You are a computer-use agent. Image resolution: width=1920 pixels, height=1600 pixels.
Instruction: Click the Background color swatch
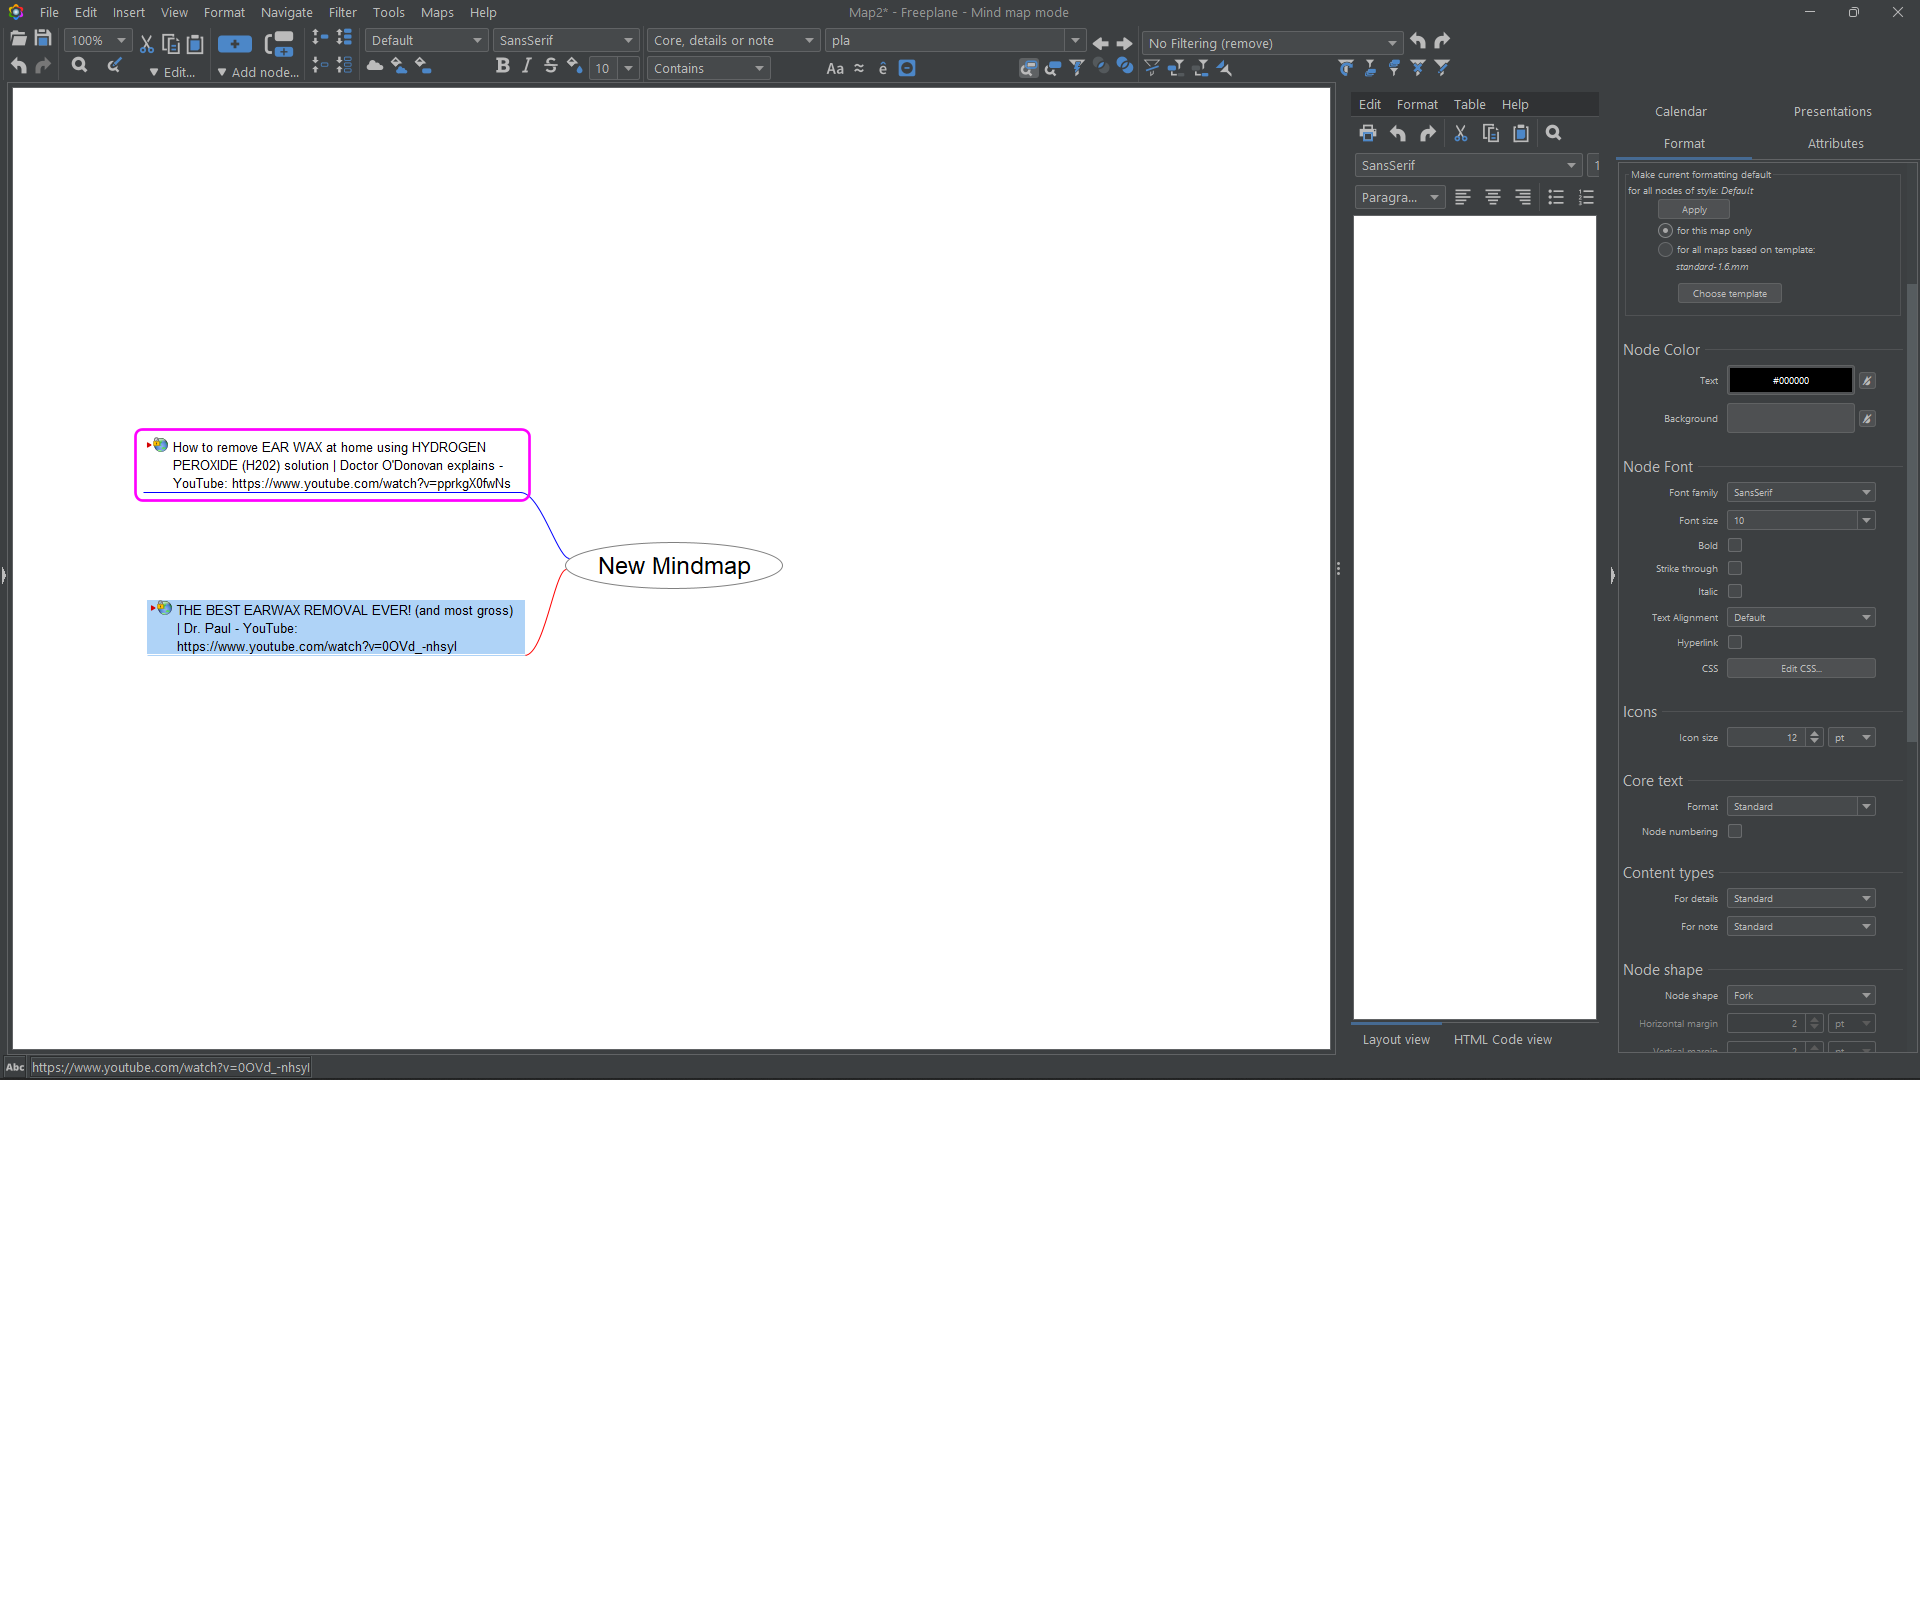(1790, 418)
